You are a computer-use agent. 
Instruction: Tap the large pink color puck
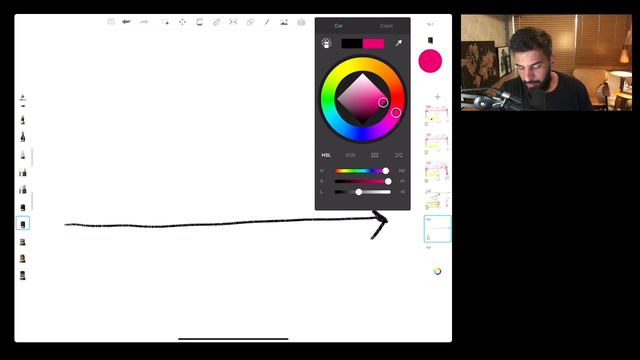[430, 61]
